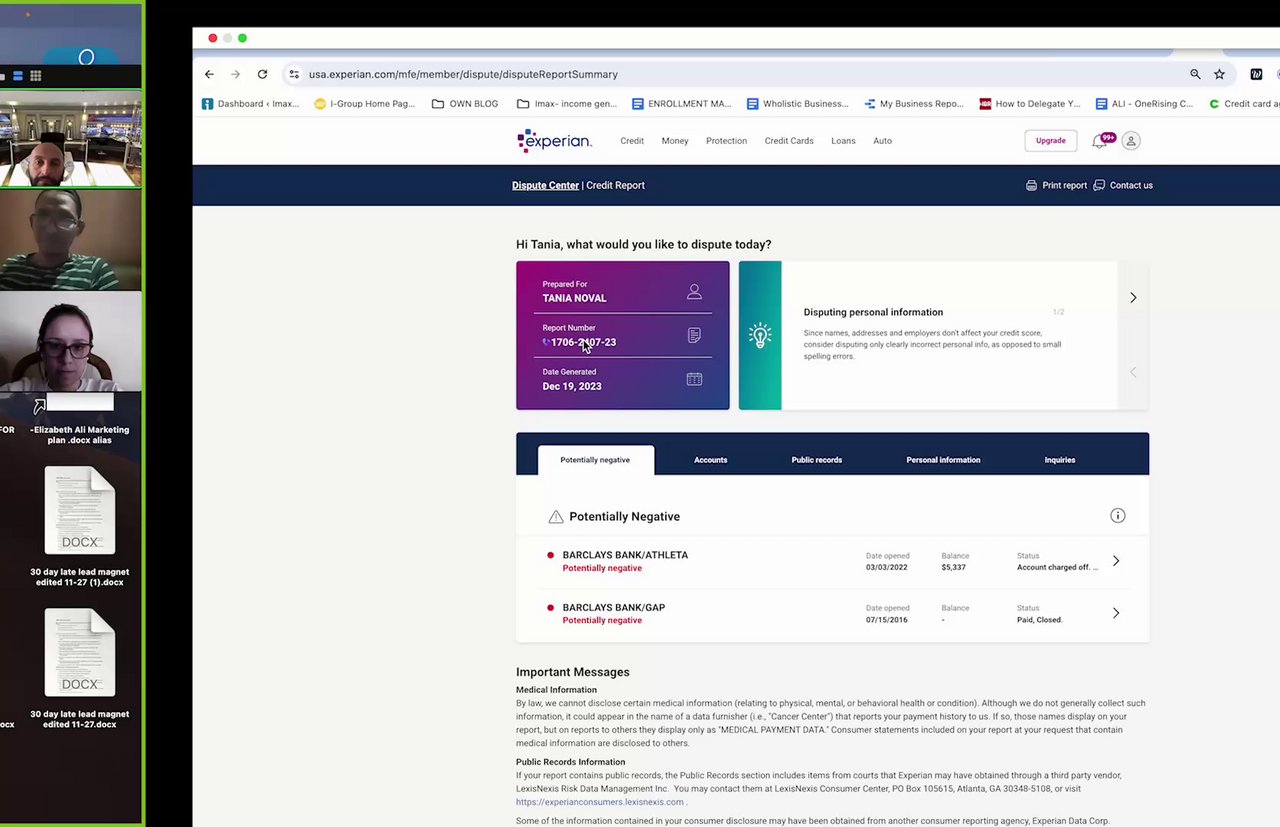
Task: Select the Potentially negative tab
Action: (595, 460)
